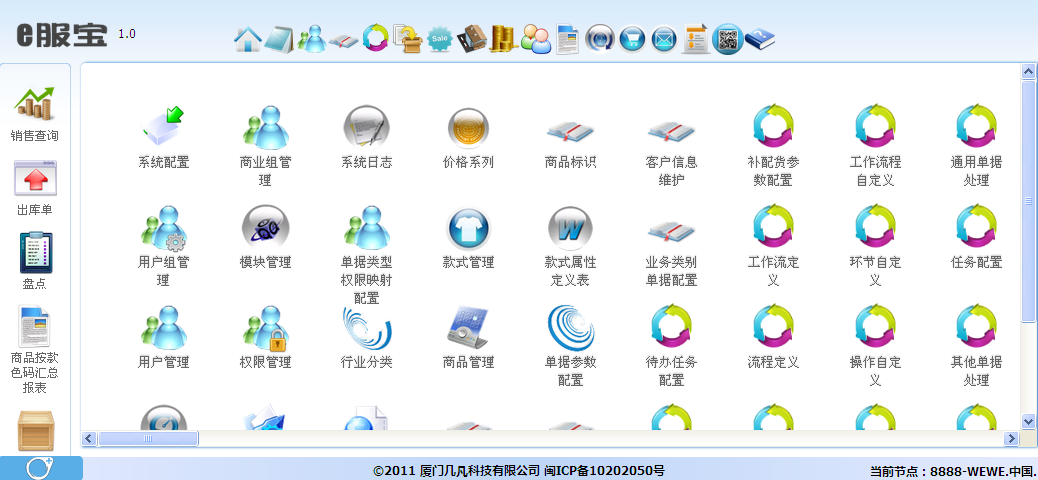Click the circular button at bottom-left sidebar
Screen dimensions: 1038x480
(40, 468)
